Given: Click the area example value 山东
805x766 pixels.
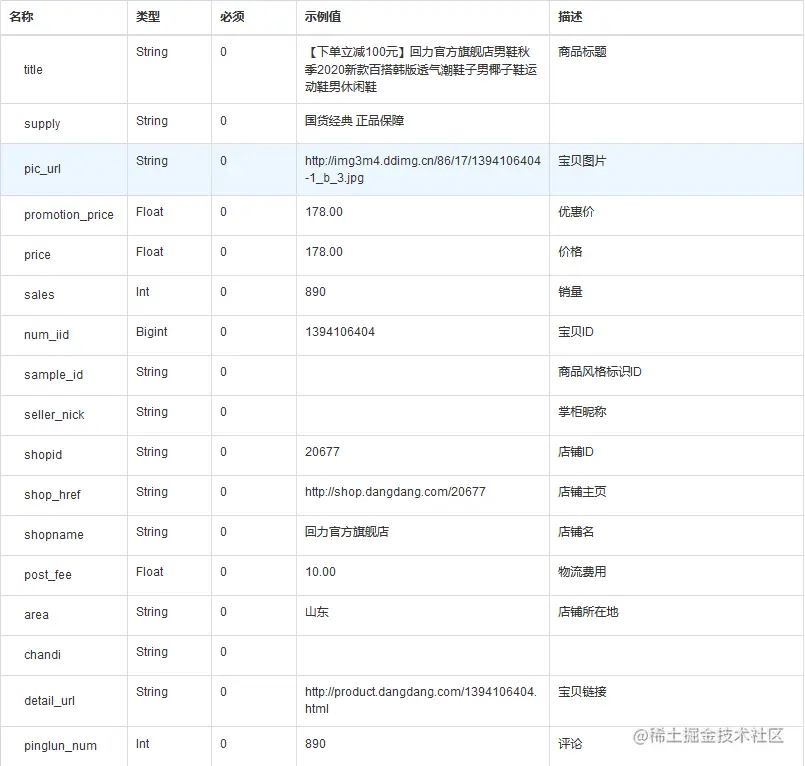Looking at the screenshot, I should [x=316, y=615].
